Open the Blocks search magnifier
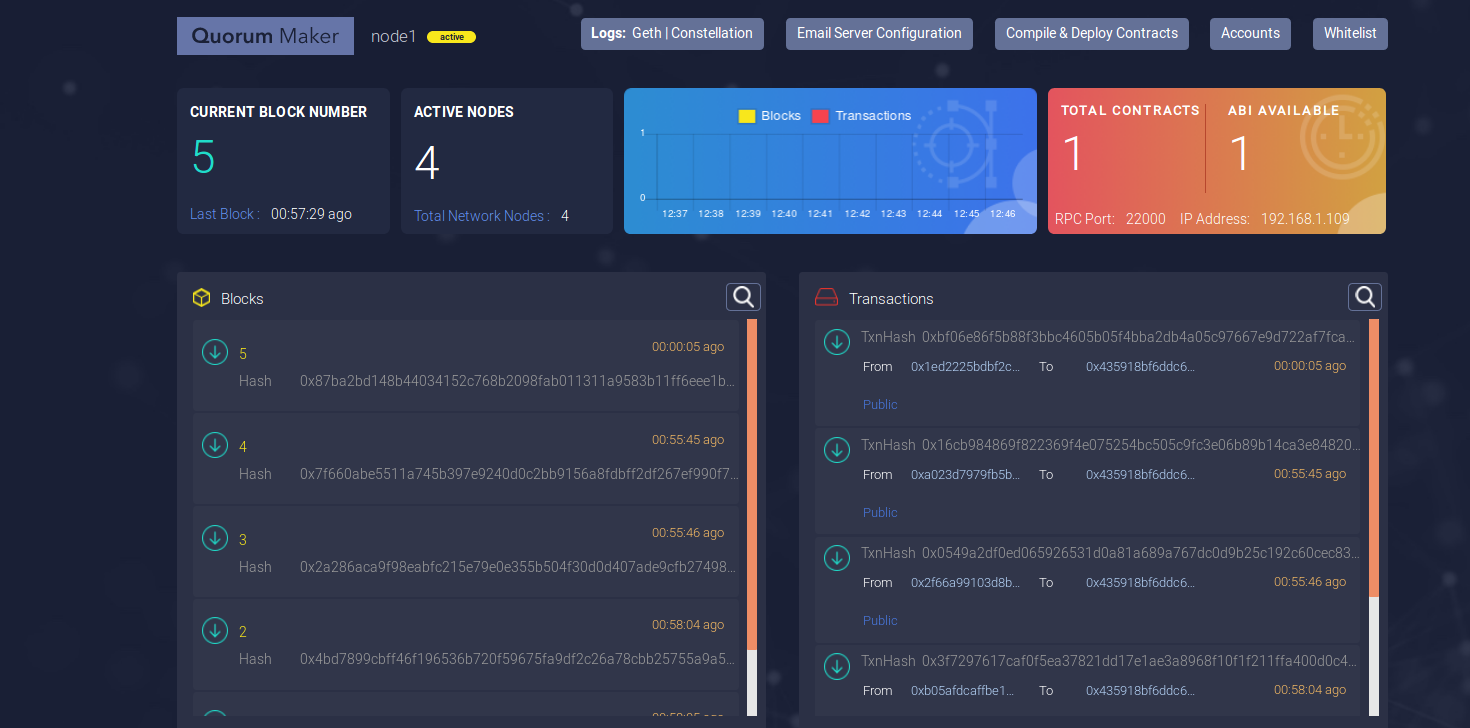Image resolution: width=1470 pixels, height=728 pixels. pyautogui.click(x=743, y=297)
